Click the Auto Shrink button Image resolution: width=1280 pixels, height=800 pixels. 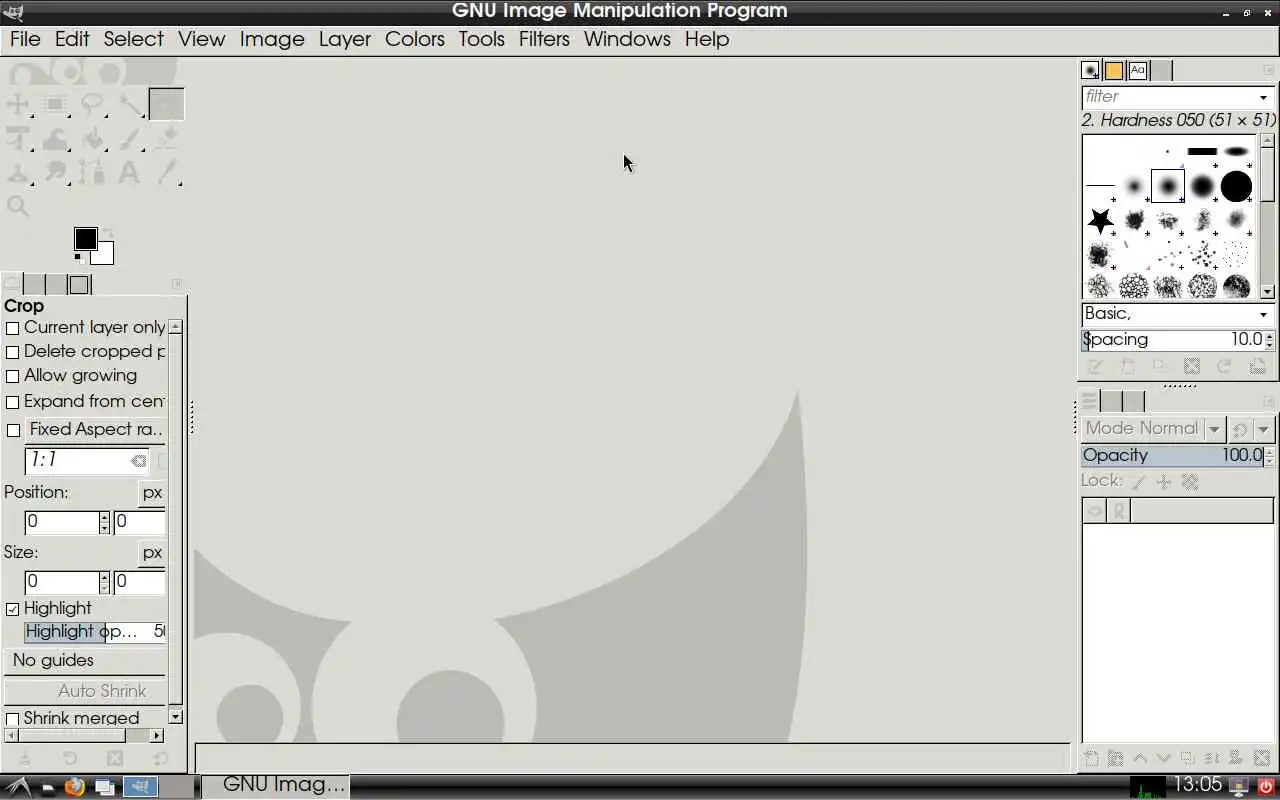click(x=85, y=691)
